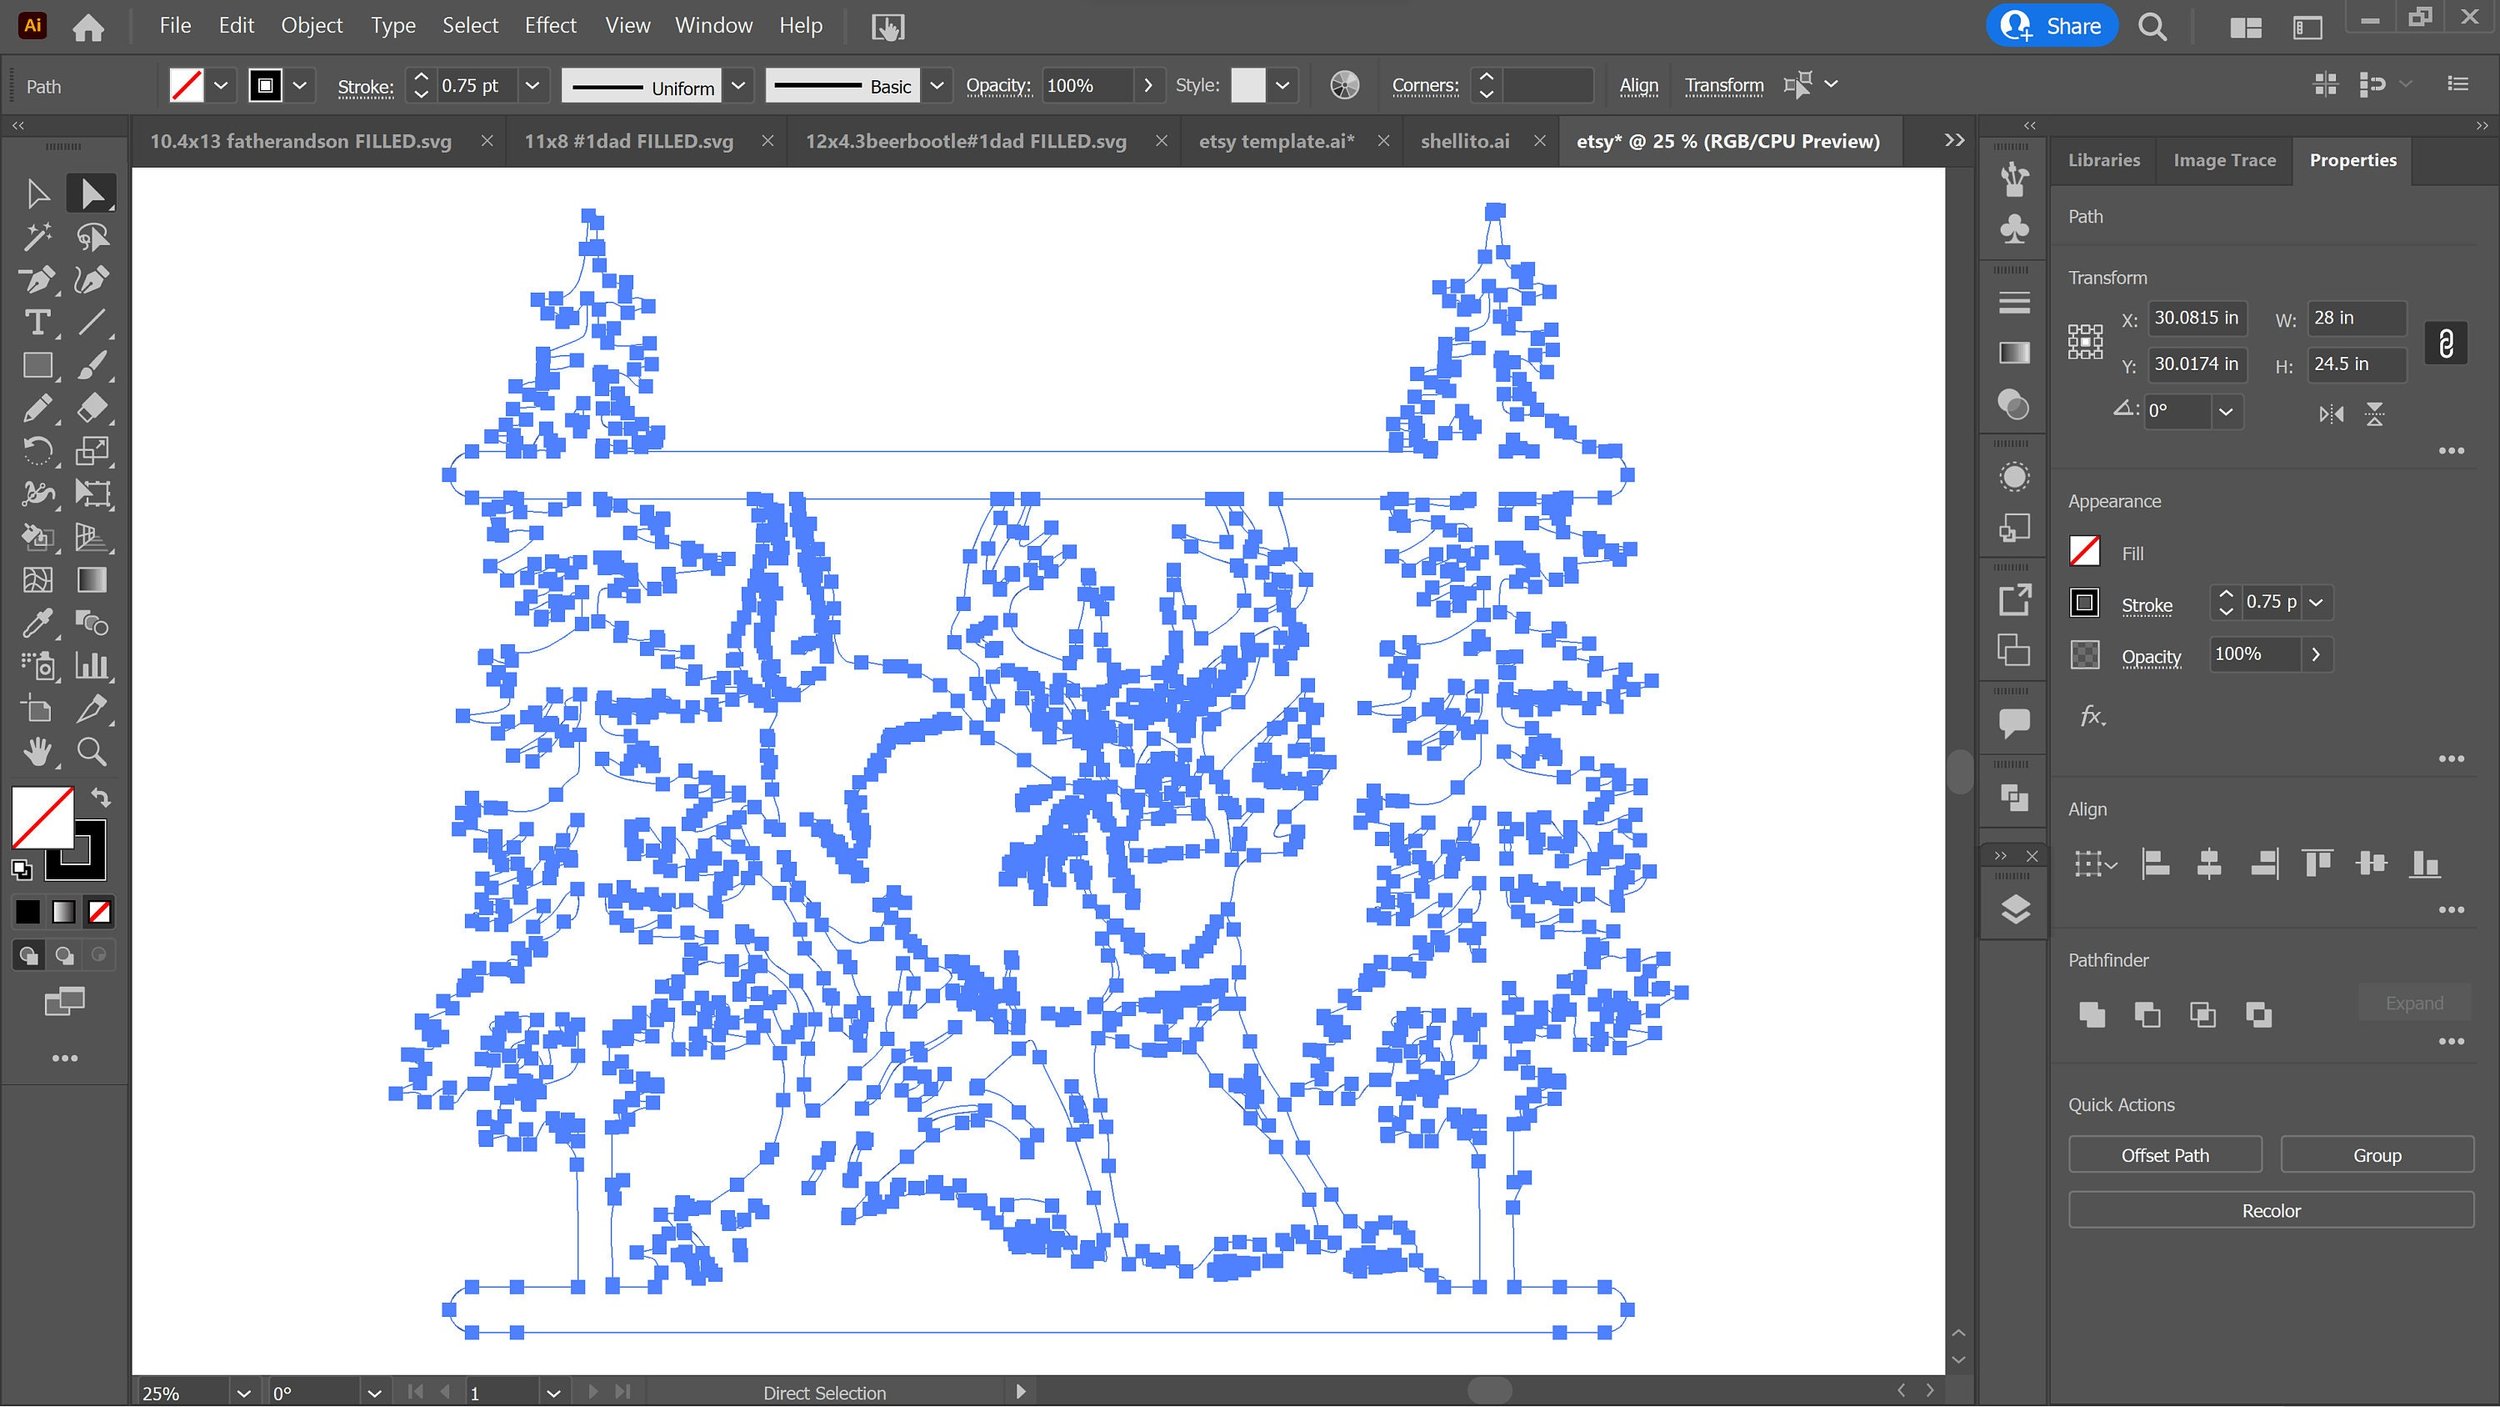Open the Uniform variable width profile dropdown
Screen dimensions: 2500x1407
738,86
